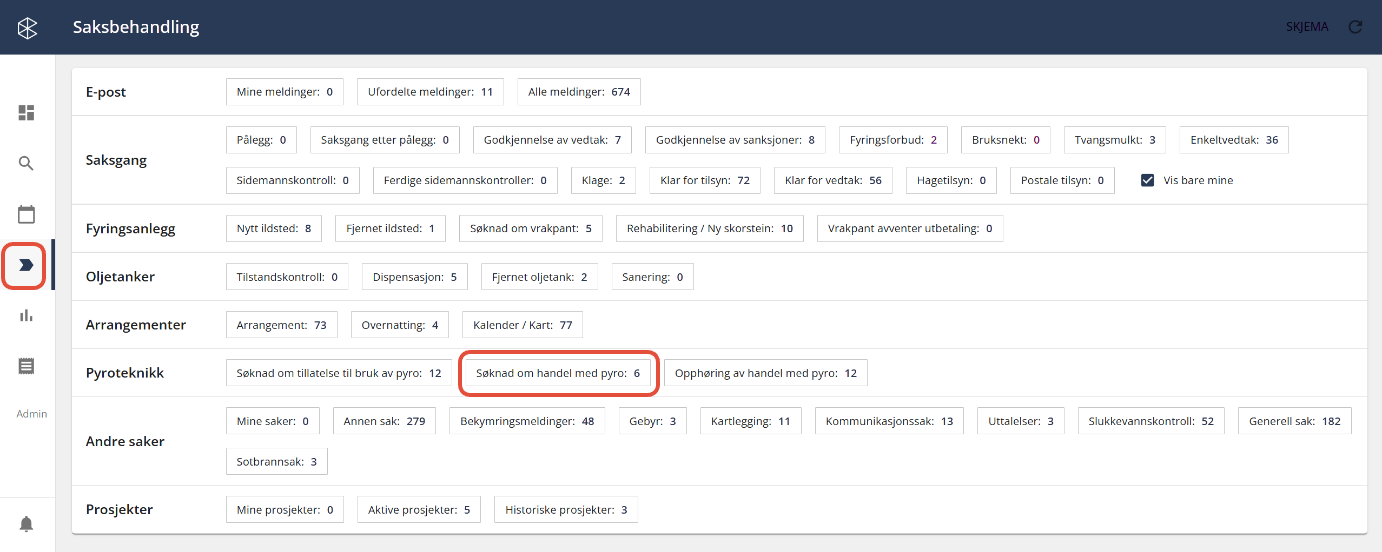The image size is (1382, 552).
Task: Open Godkjennelse av vedtak: 7
Action: (x=552, y=140)
